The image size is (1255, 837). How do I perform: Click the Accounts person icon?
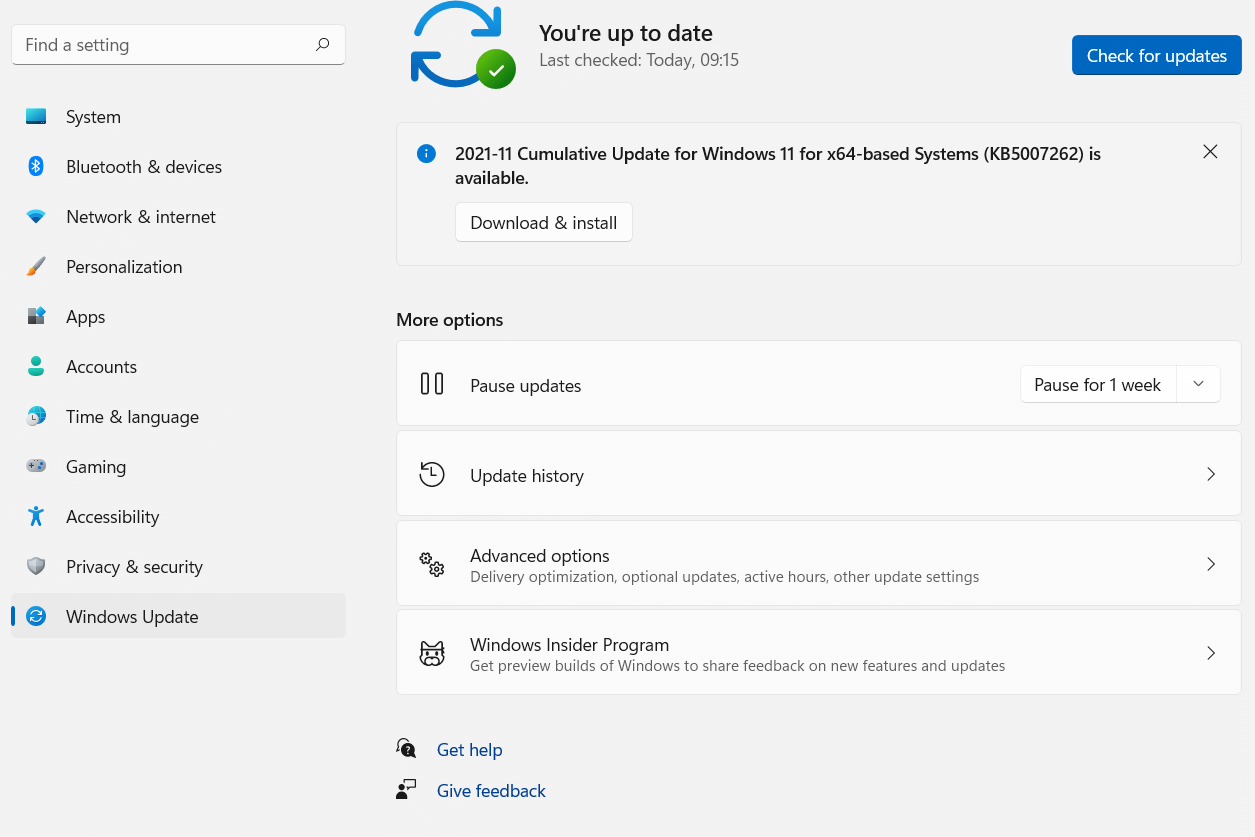36,366
